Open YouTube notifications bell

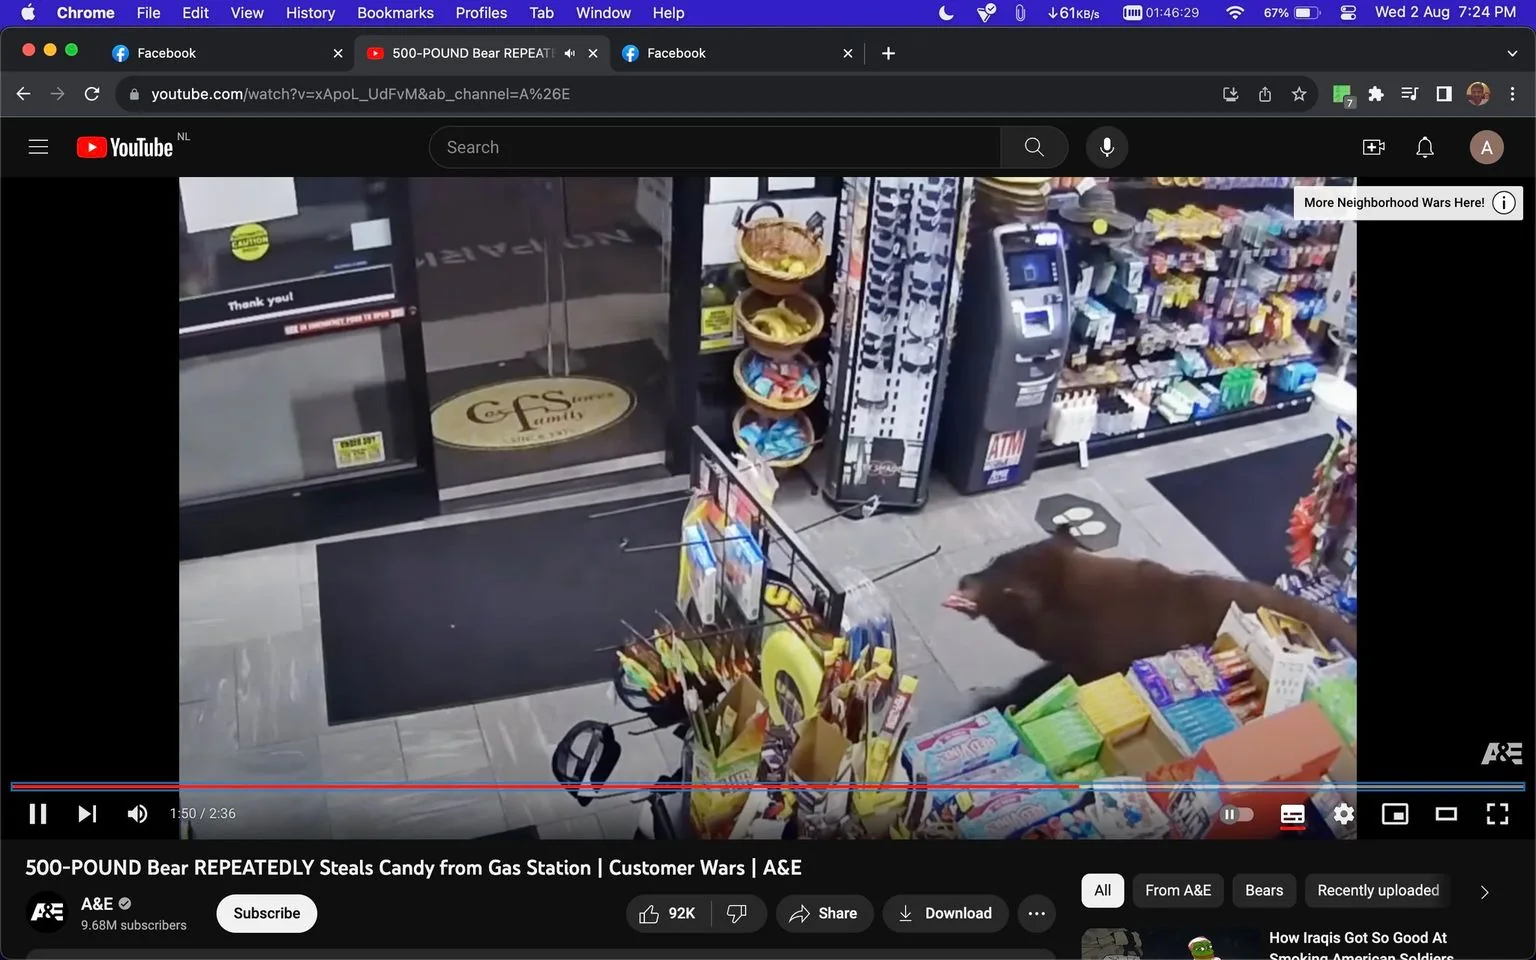pos(1425,147)
